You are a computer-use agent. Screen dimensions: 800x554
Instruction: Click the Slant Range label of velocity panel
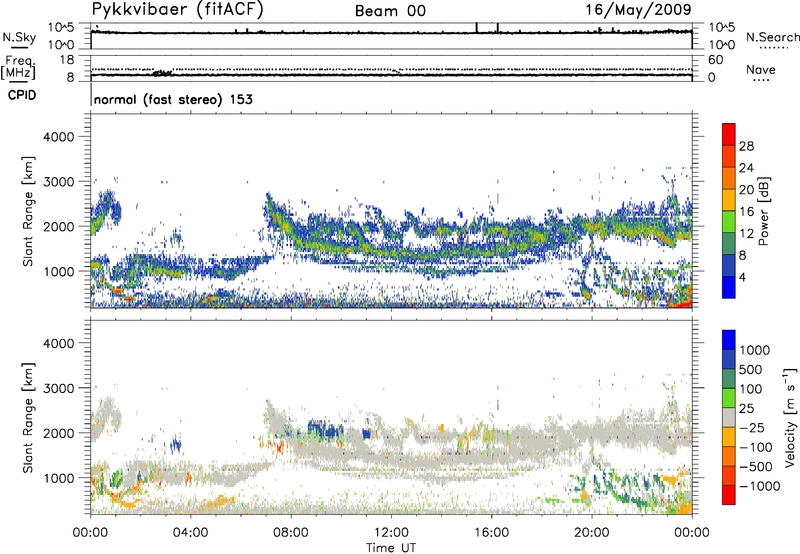[x=28, y=418]
